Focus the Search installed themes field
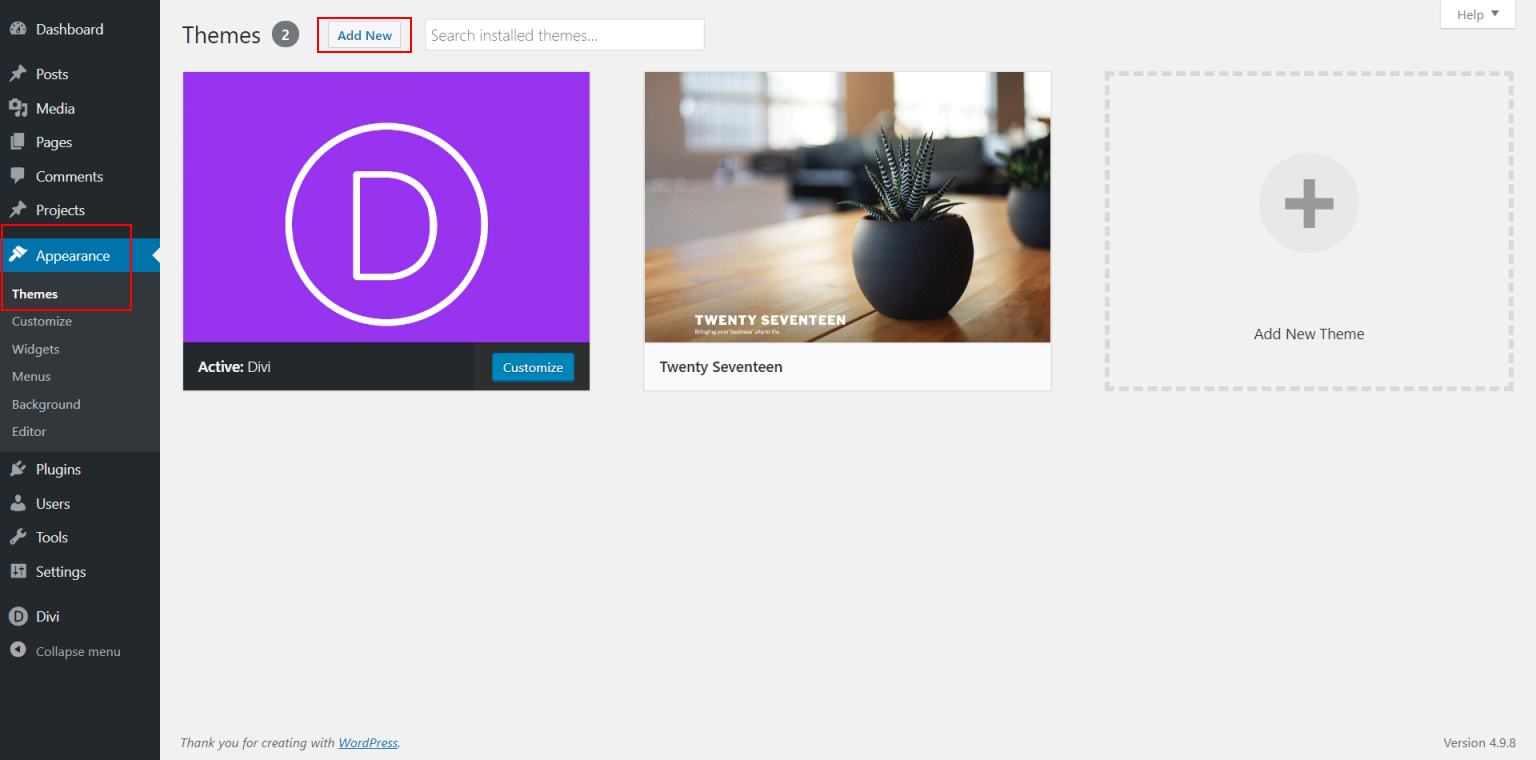Image resolution: width=1536 pixels, height=760 pixels. 565,35
